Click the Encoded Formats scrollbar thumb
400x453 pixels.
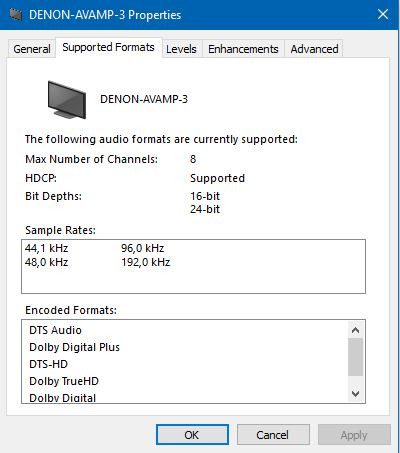[x=355, y=357]
